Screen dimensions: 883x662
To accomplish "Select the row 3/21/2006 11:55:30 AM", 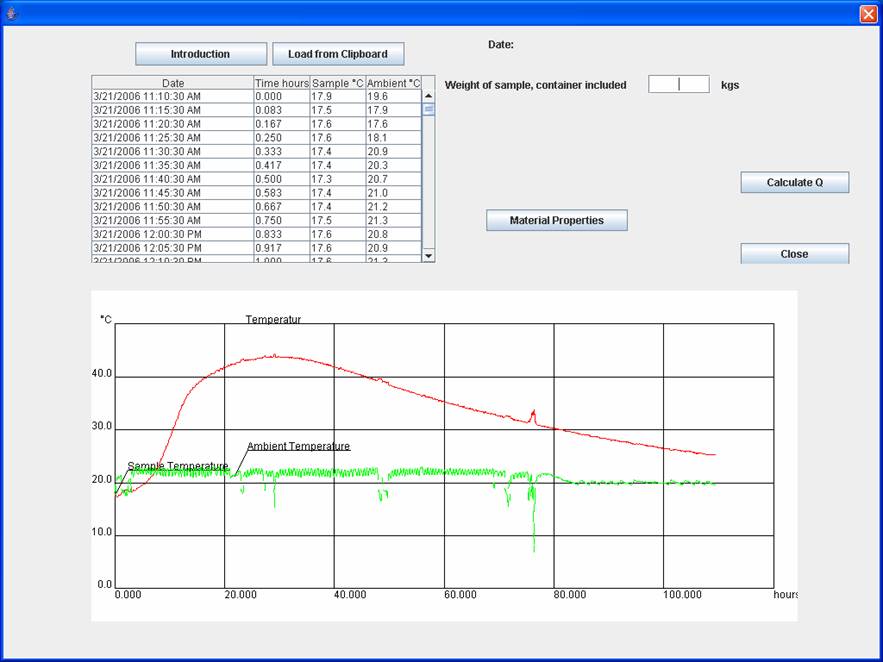I will [x=257, y=220].
